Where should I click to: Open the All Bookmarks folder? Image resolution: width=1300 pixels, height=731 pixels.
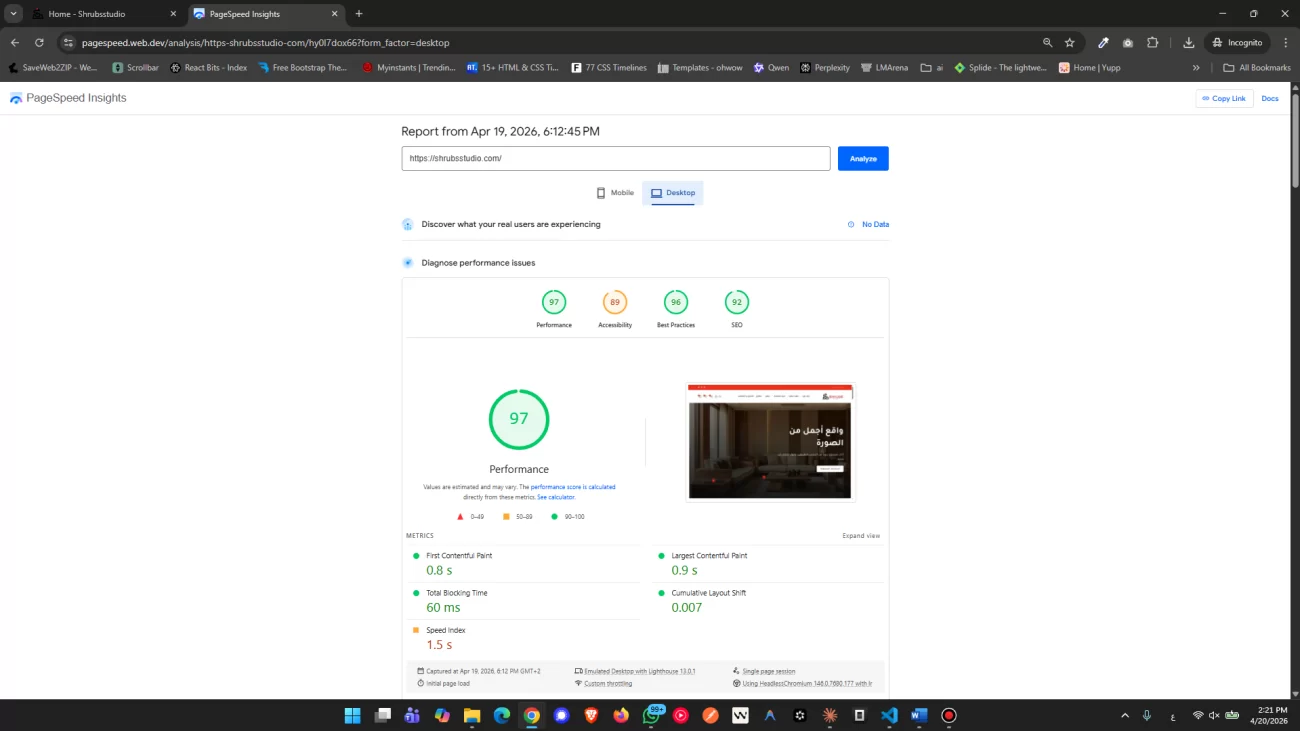[1257, 68]
